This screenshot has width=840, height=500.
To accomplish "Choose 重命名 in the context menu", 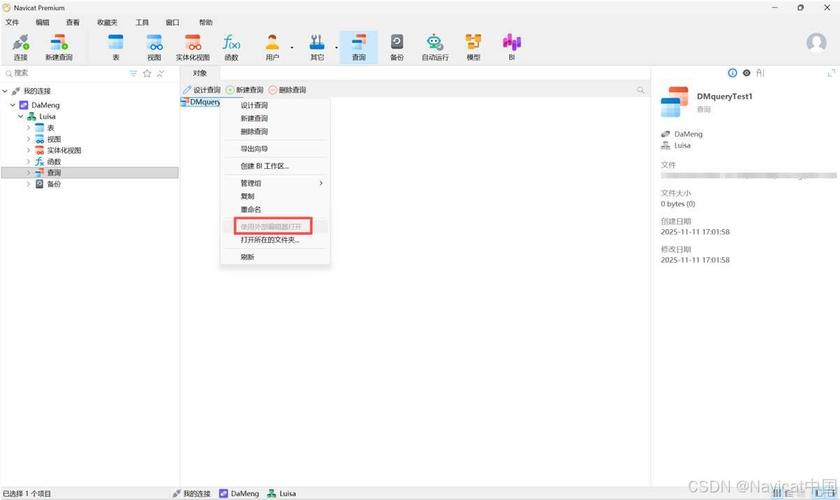I will (275, 210).
